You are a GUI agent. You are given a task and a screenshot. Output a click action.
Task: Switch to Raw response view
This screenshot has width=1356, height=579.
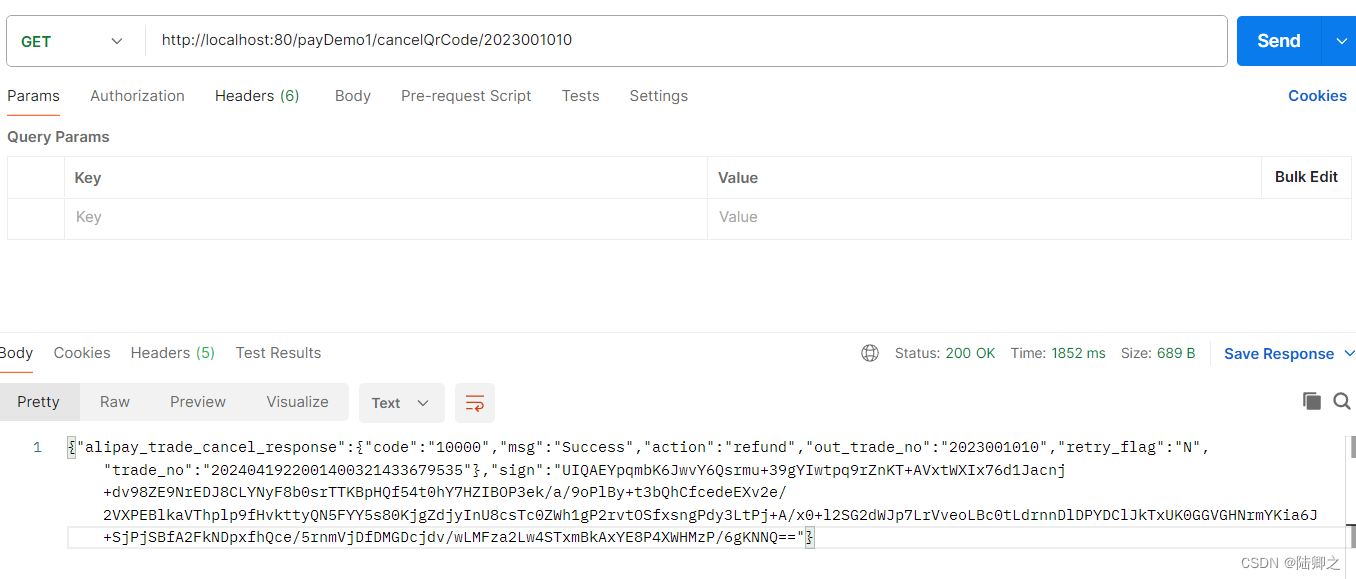coord(115,402)
